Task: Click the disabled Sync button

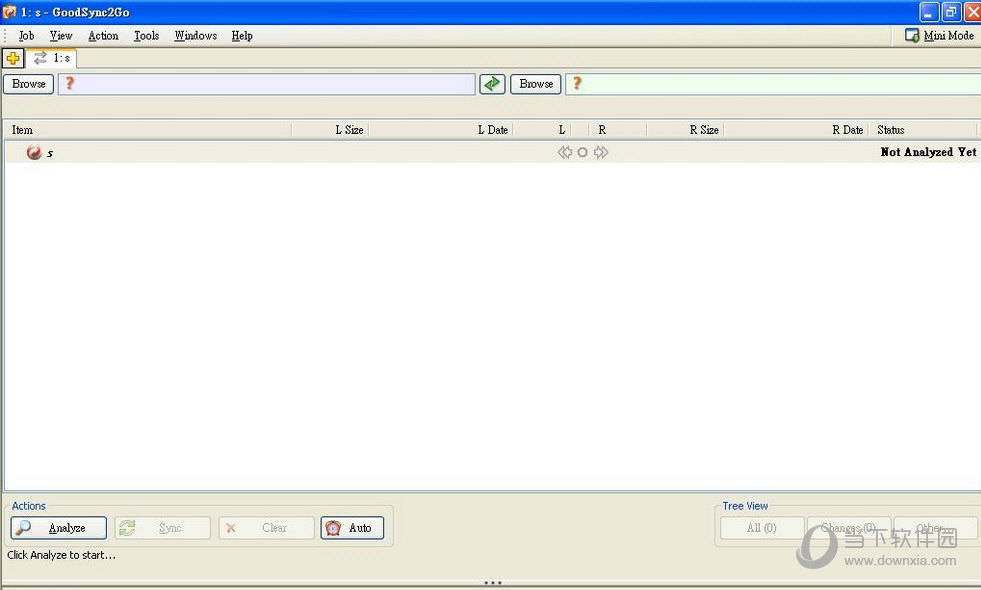Action: point(163,528)
